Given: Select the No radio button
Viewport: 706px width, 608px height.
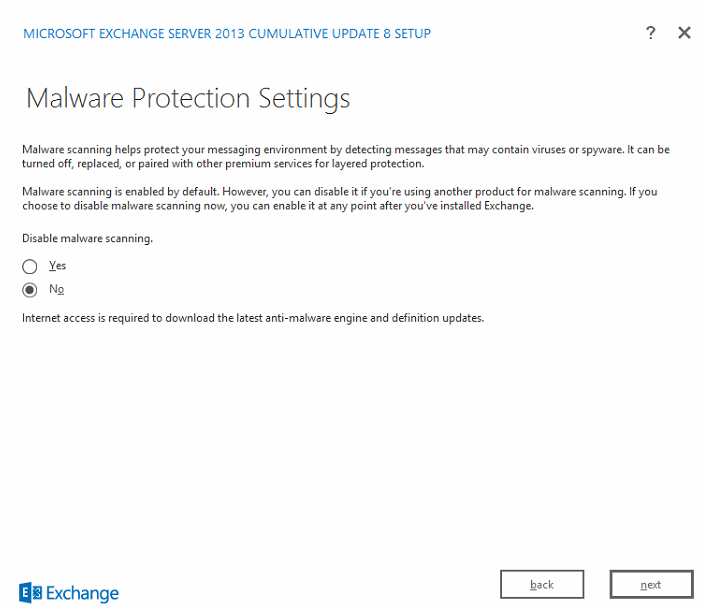Looking at the screenshot, I should click(x=30, y=290).
